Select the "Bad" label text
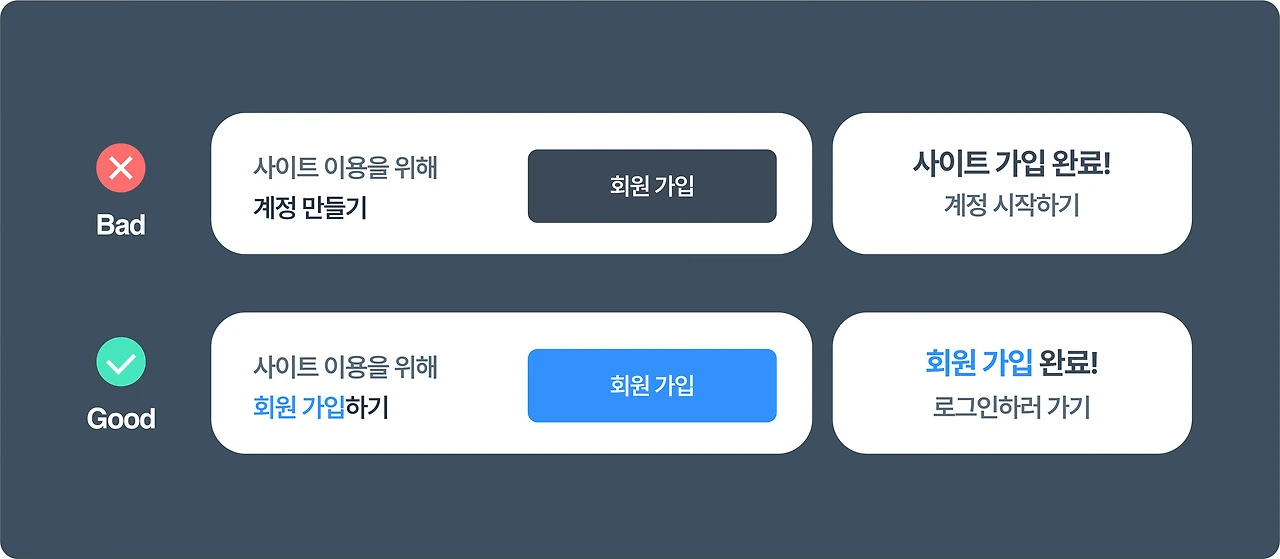 [121, 225]
